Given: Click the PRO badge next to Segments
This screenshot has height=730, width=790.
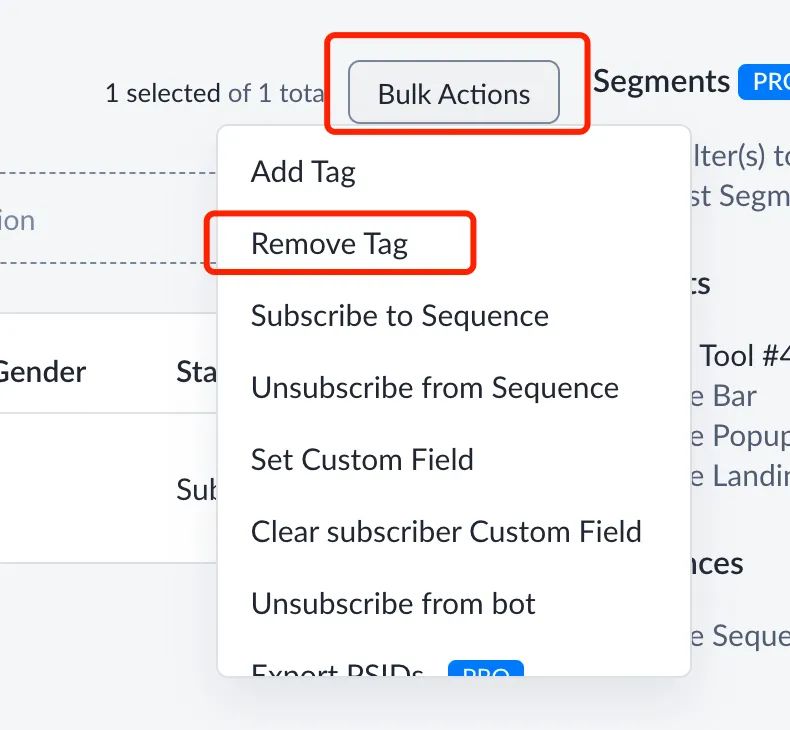Looking at the screenshot, I should (x=764, y=82).
